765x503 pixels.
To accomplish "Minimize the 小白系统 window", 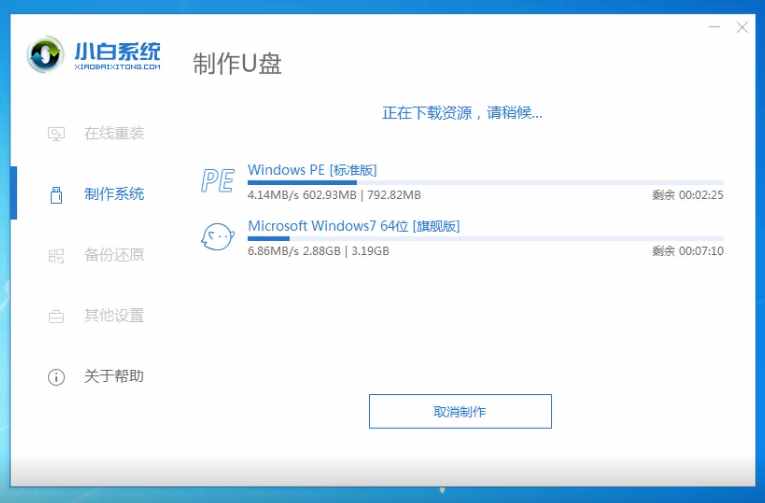I will pos(714,27).
